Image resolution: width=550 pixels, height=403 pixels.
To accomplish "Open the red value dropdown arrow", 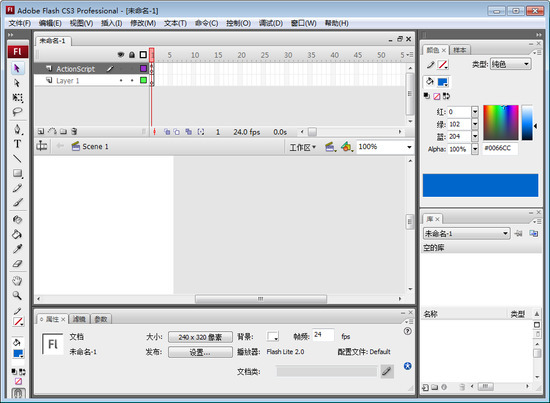I will pyautogui.click(x=475, y=112).
